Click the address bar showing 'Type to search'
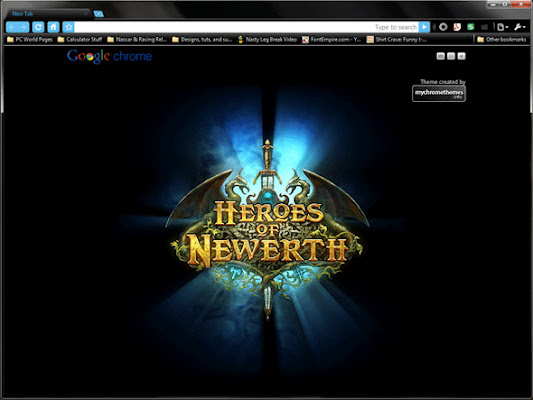Screen dimensions: 533x400 tap(246, 27)
